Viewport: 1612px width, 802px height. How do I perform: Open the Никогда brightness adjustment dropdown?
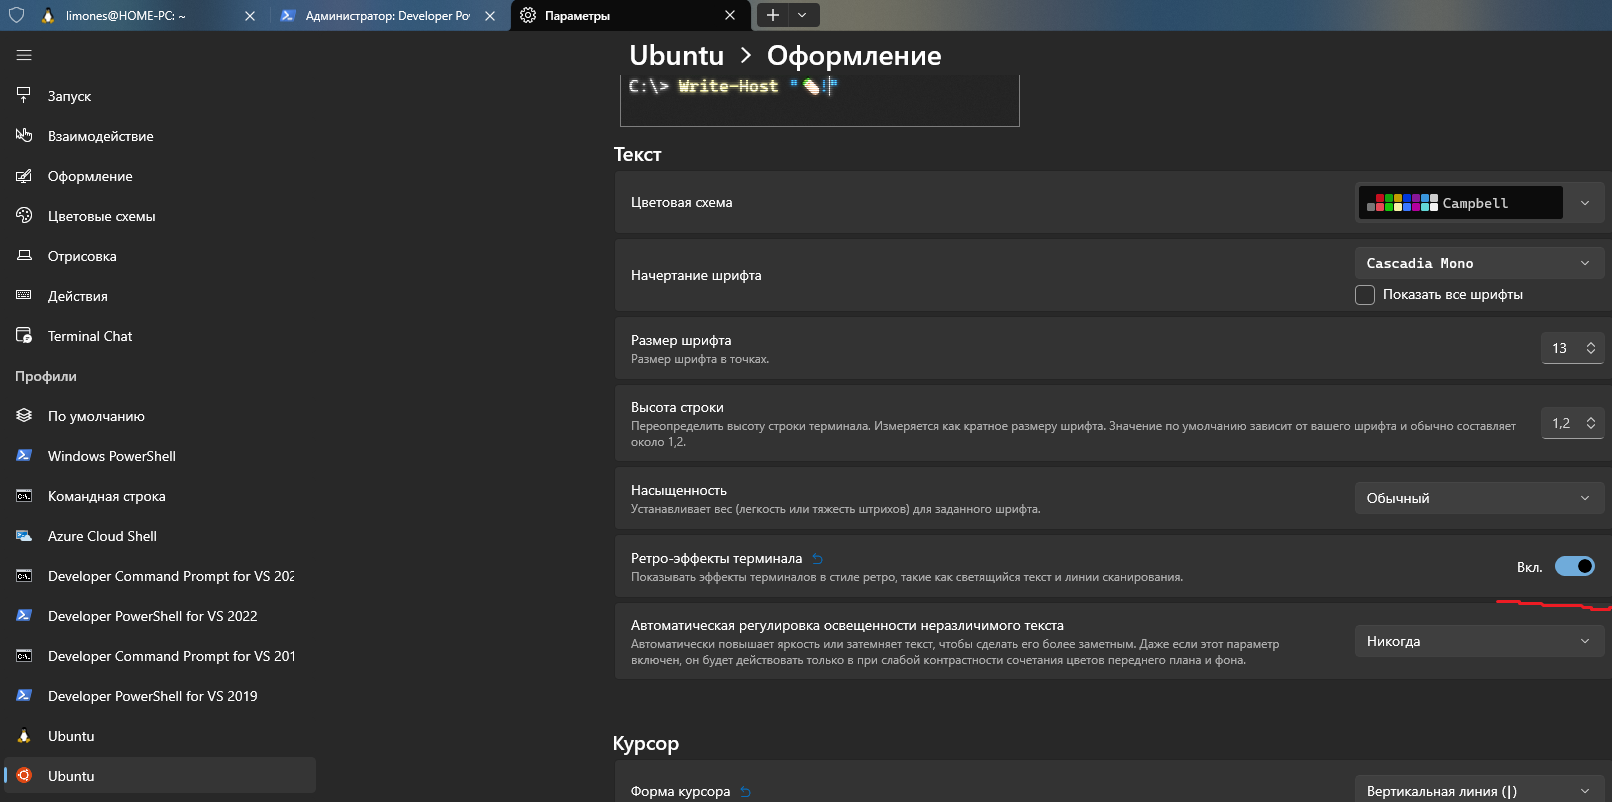pyautogui.click(x=1478, y=641)
